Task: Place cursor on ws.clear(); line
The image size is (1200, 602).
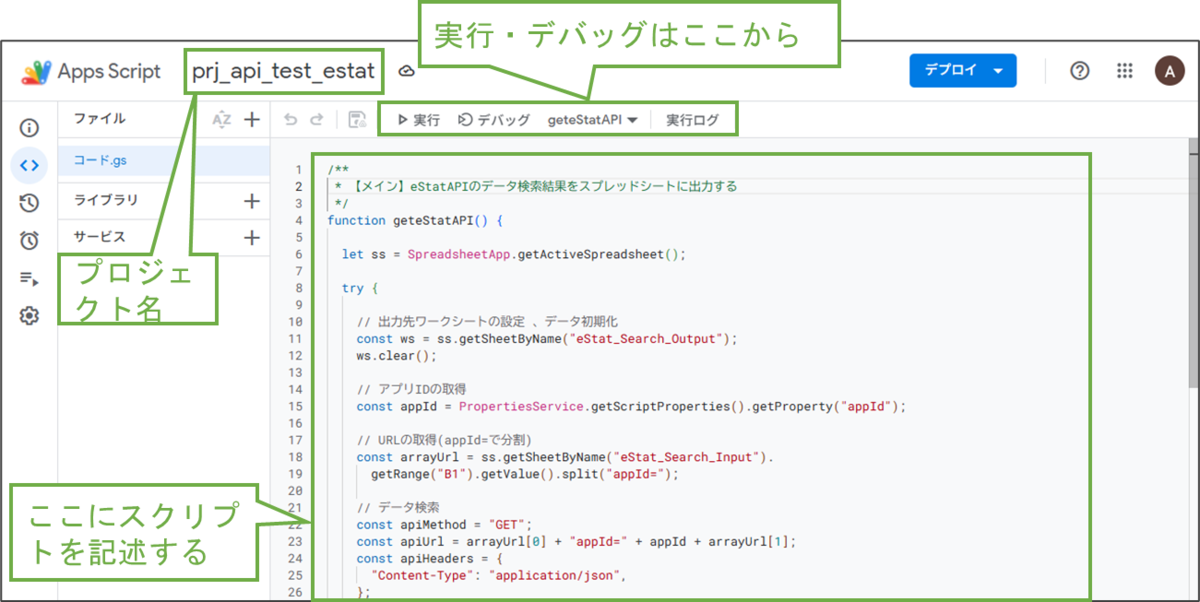Action: point(397,355)
